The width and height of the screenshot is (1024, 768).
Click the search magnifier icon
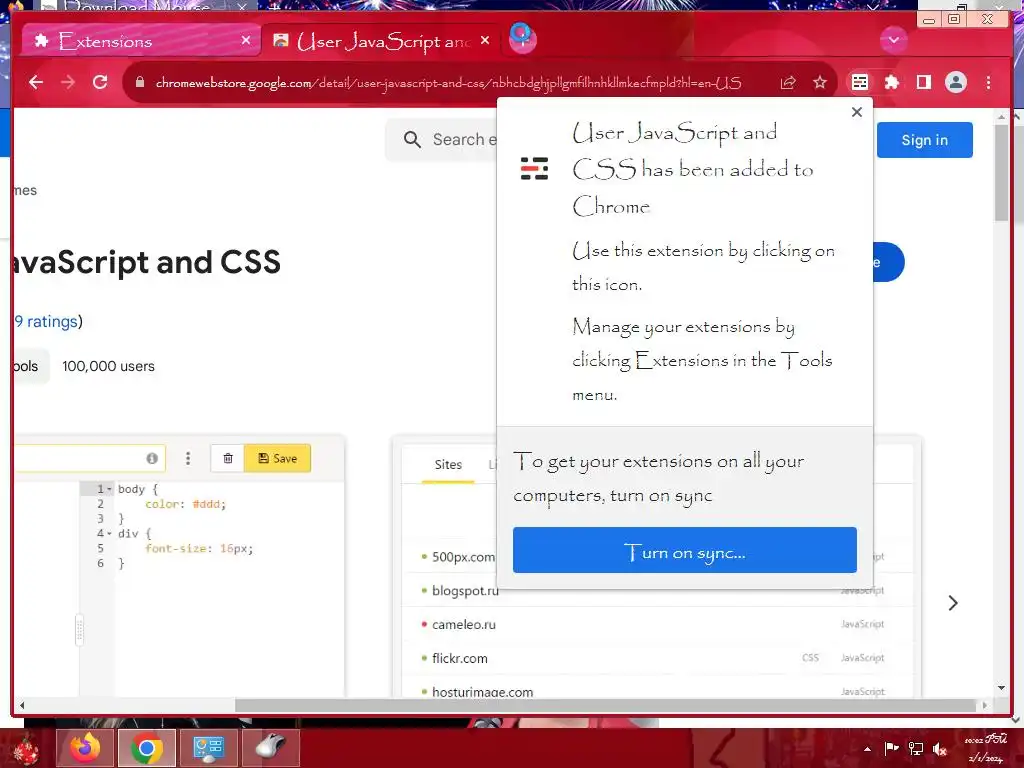click(x=412, y=139)
